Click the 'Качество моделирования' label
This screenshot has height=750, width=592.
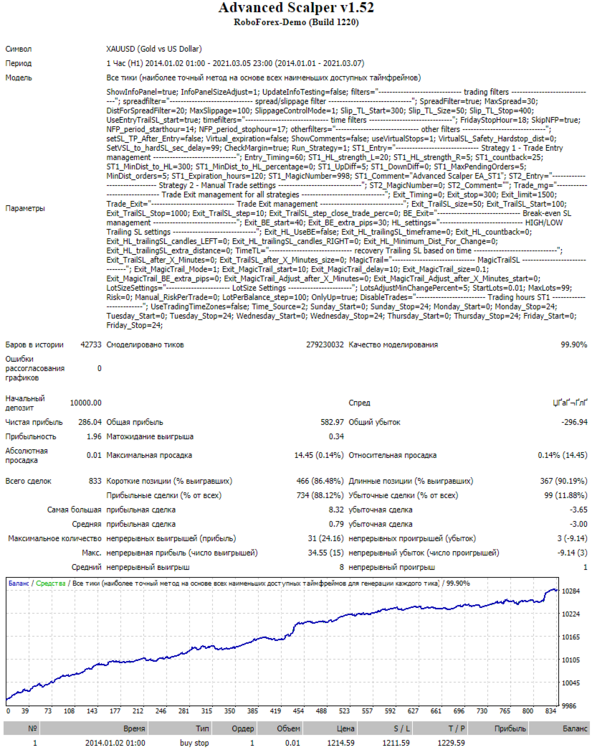[x=393, y=344]
